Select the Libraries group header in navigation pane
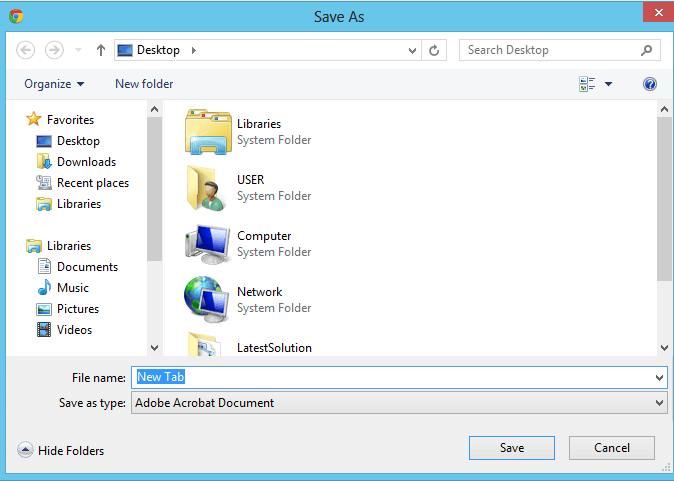 click(69, 246)
